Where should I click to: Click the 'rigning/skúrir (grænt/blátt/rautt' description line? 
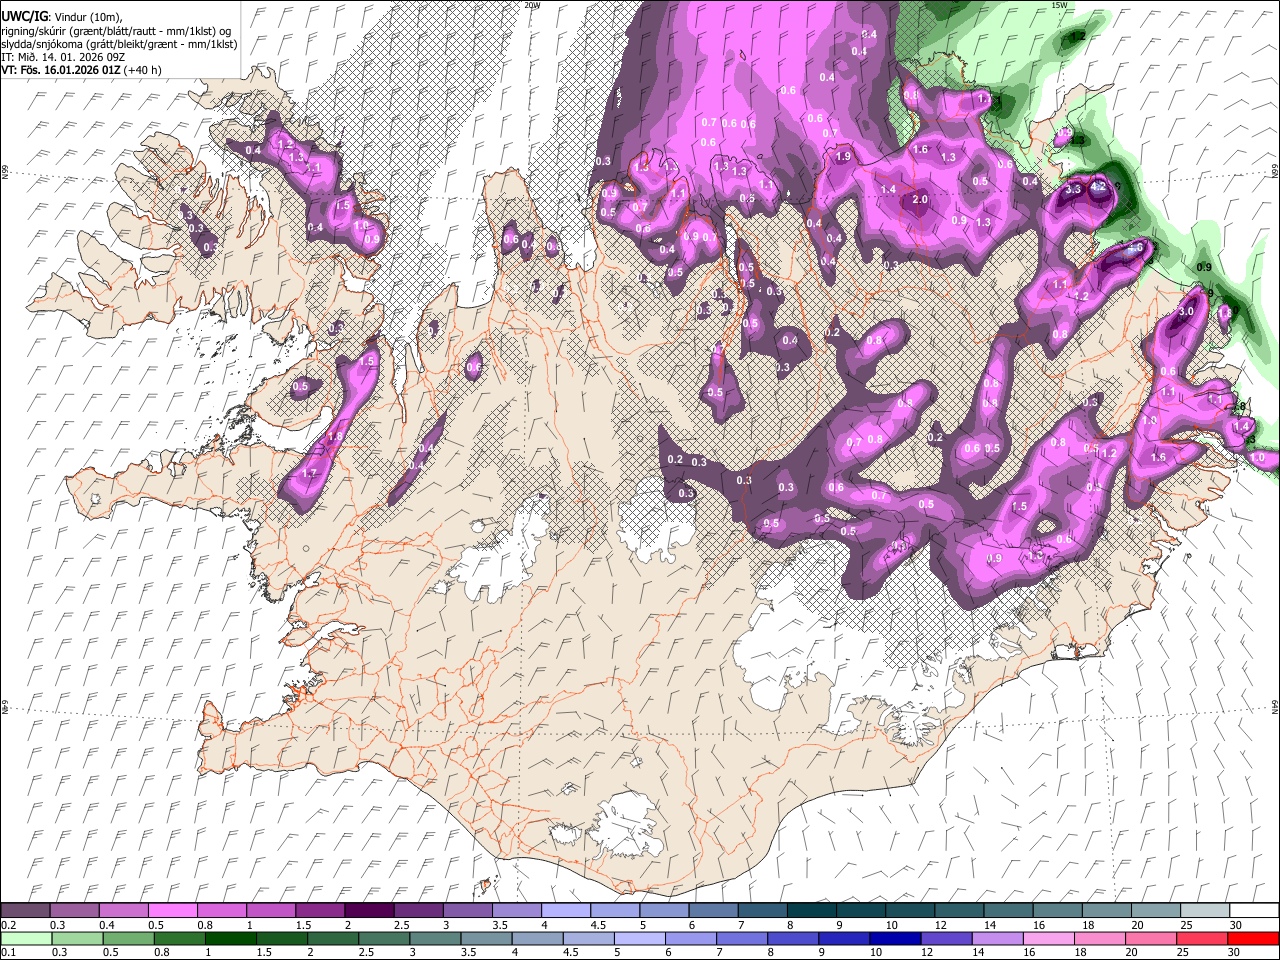[114, 31]
